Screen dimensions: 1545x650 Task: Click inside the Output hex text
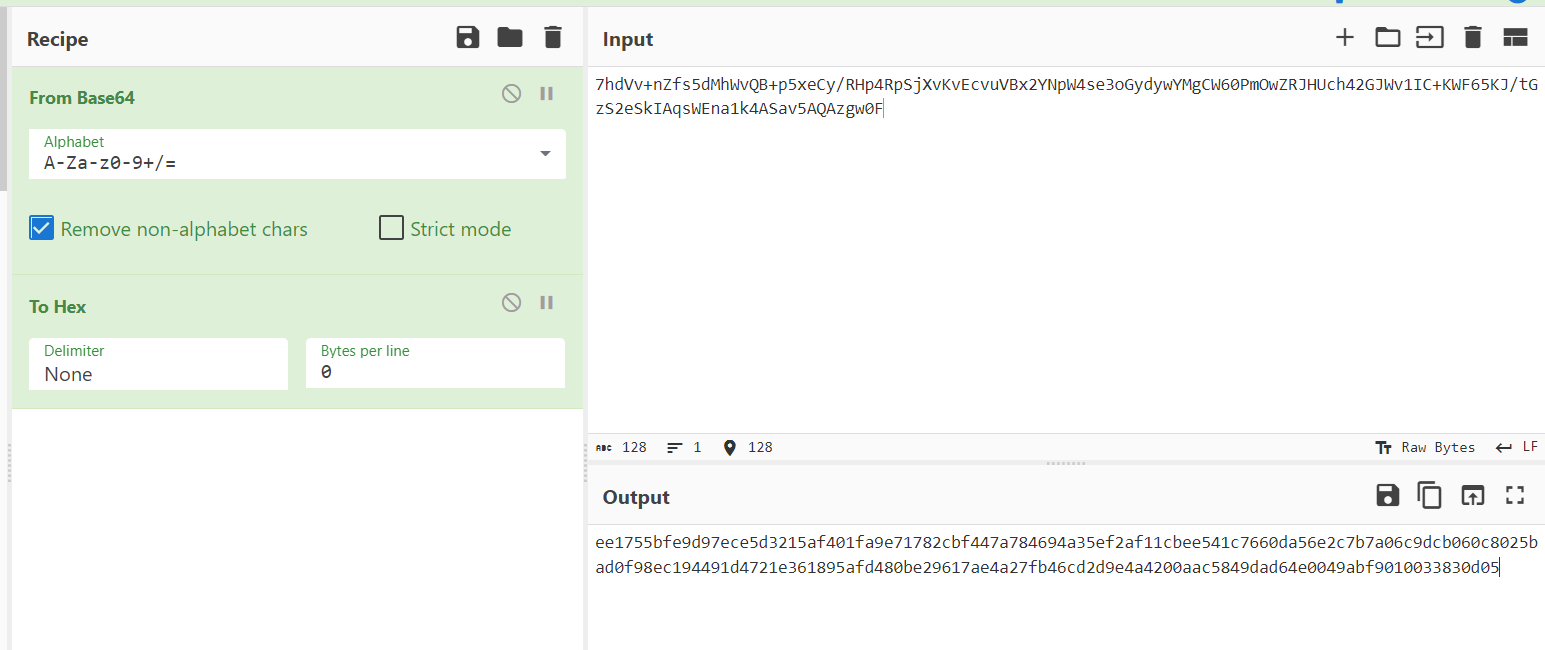pos(1066,556)
